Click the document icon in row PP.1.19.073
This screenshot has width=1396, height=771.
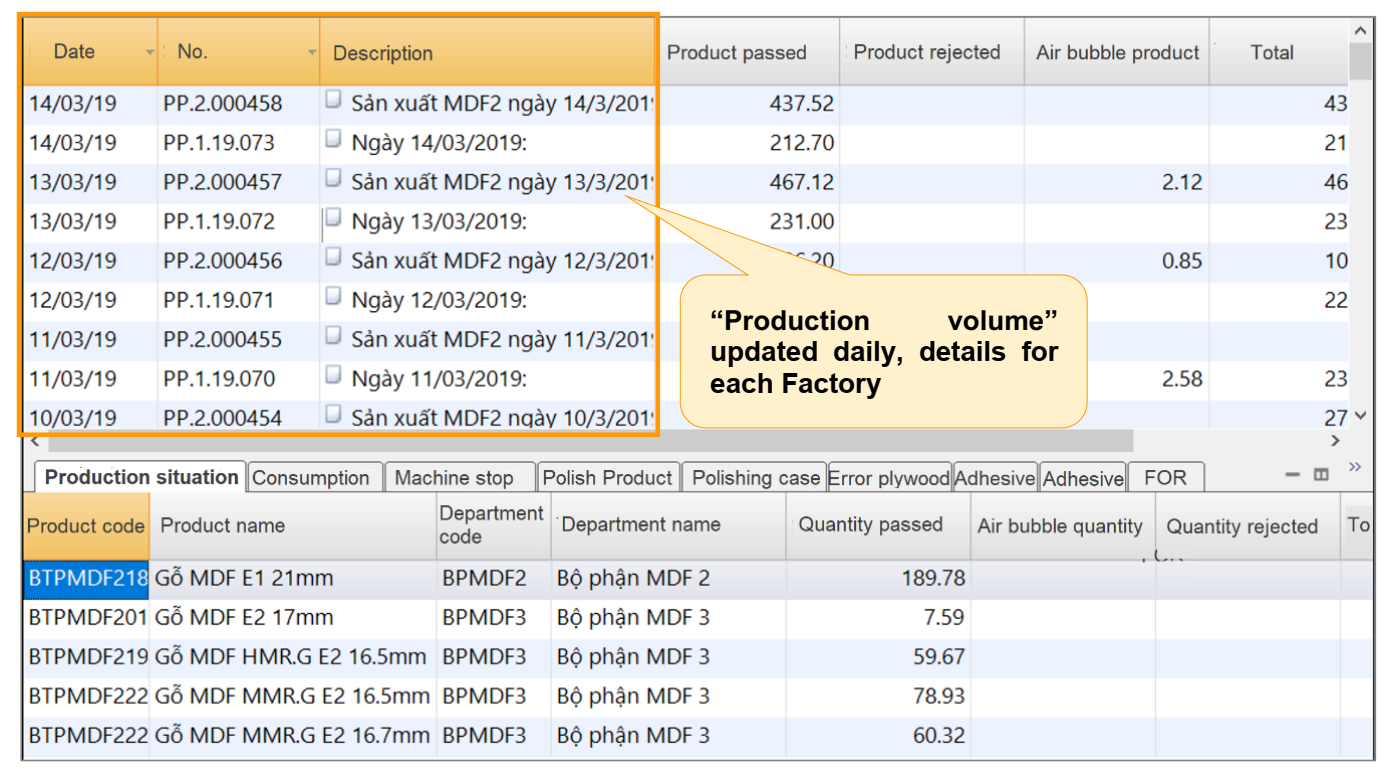tap(334, 140)
